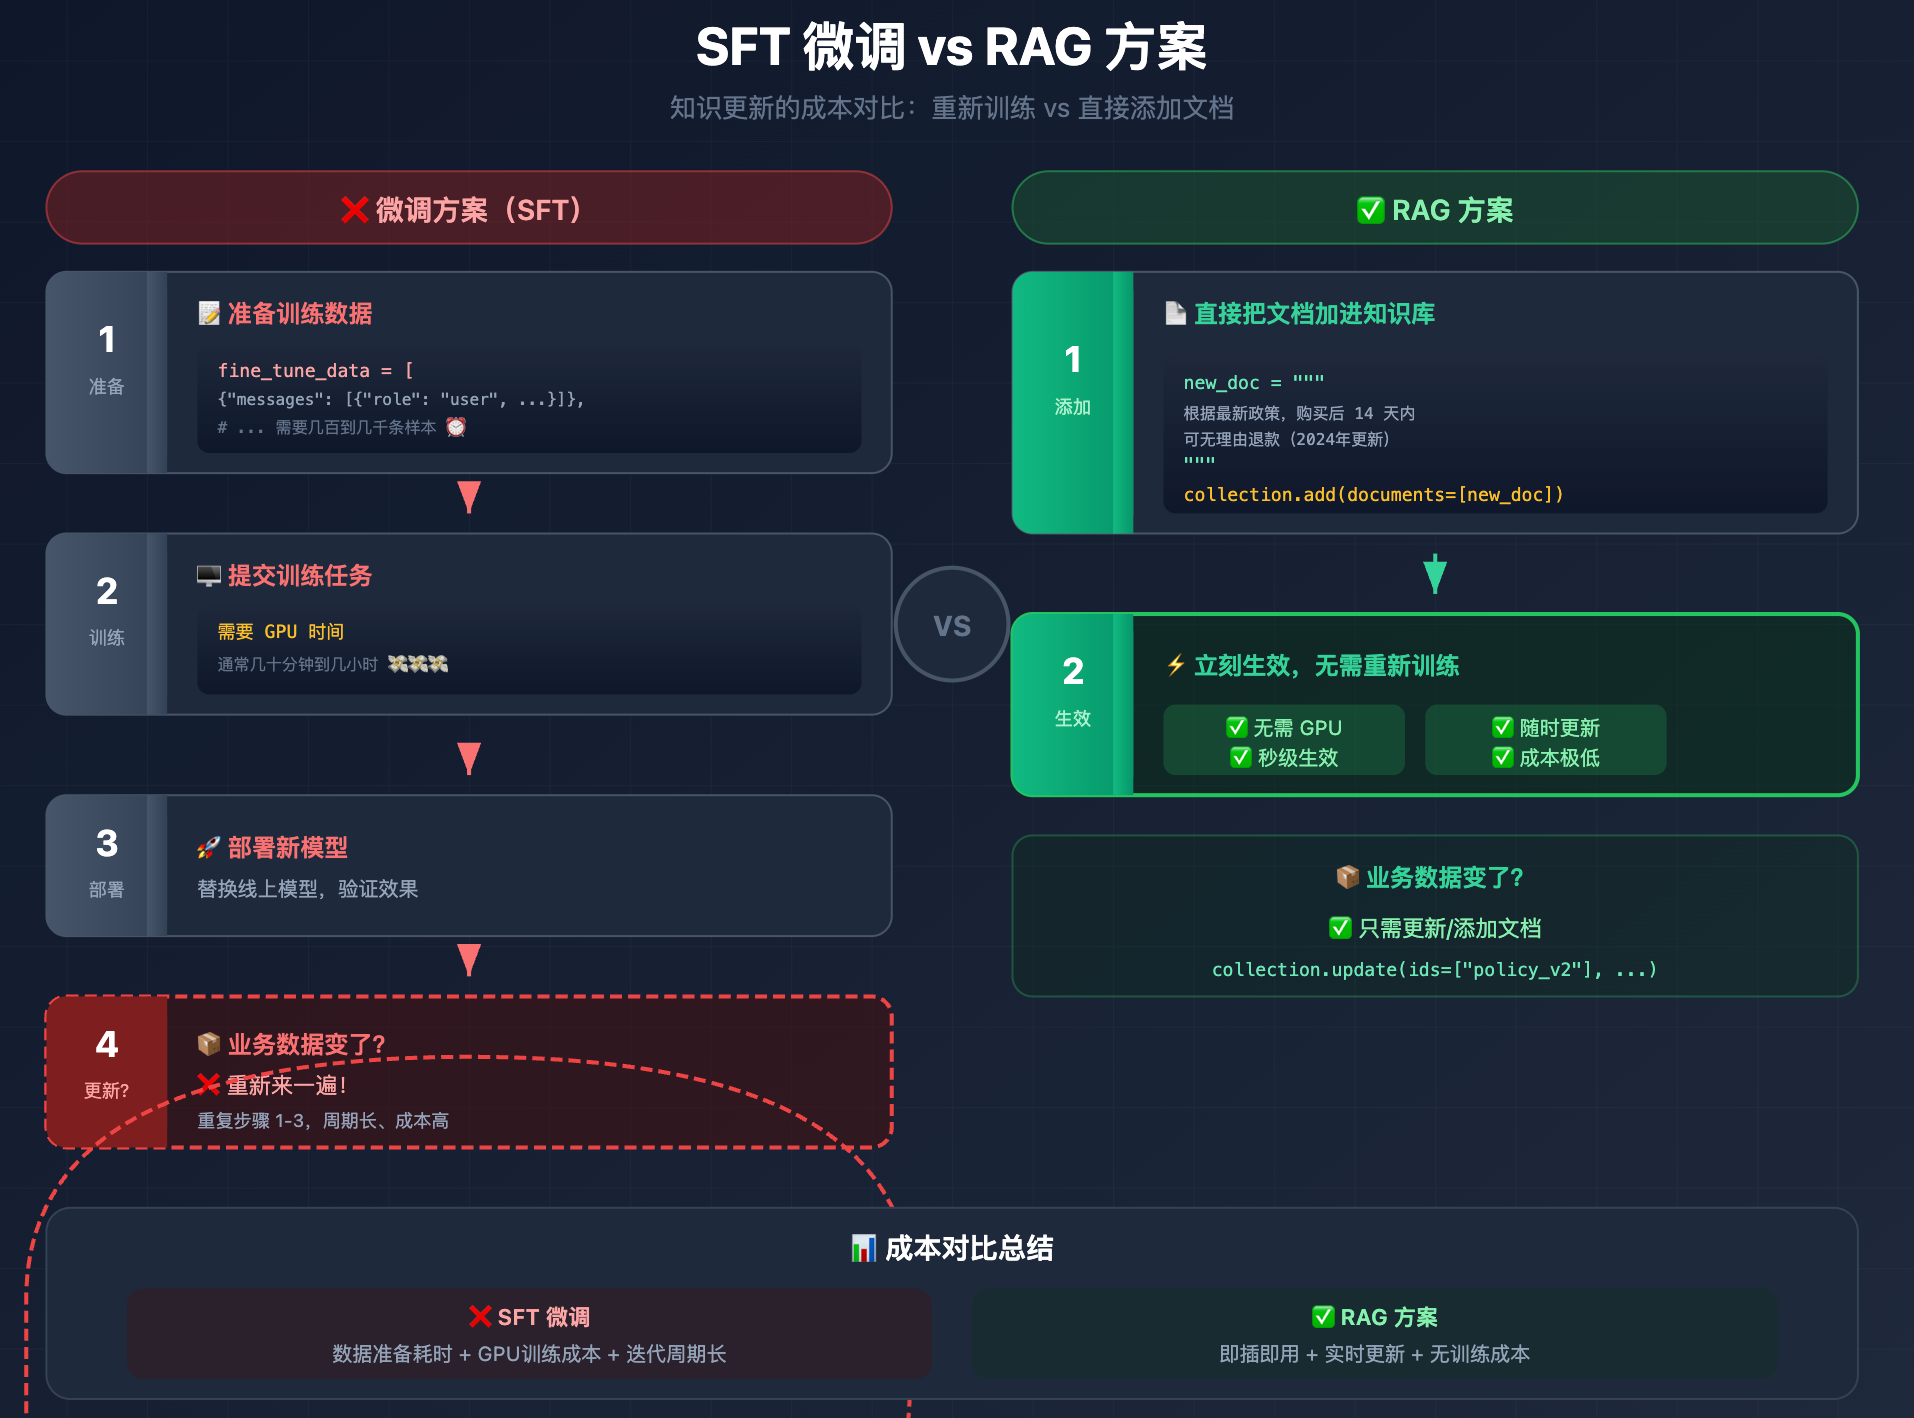1914x1418 pixels.
Task: Click the alarm clock icon in the code block
Action: coord(456,427)
